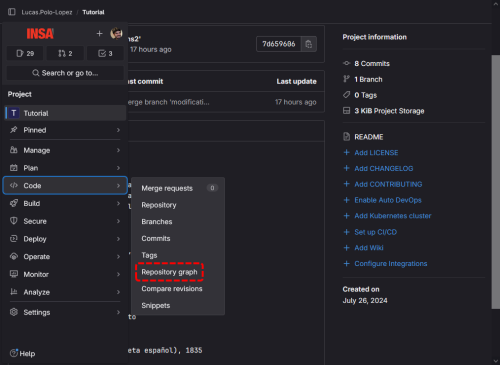The height and width of the screenshot is (365, 500).
Task: Open Tags in Code flyout
Action: click(178, 255)
